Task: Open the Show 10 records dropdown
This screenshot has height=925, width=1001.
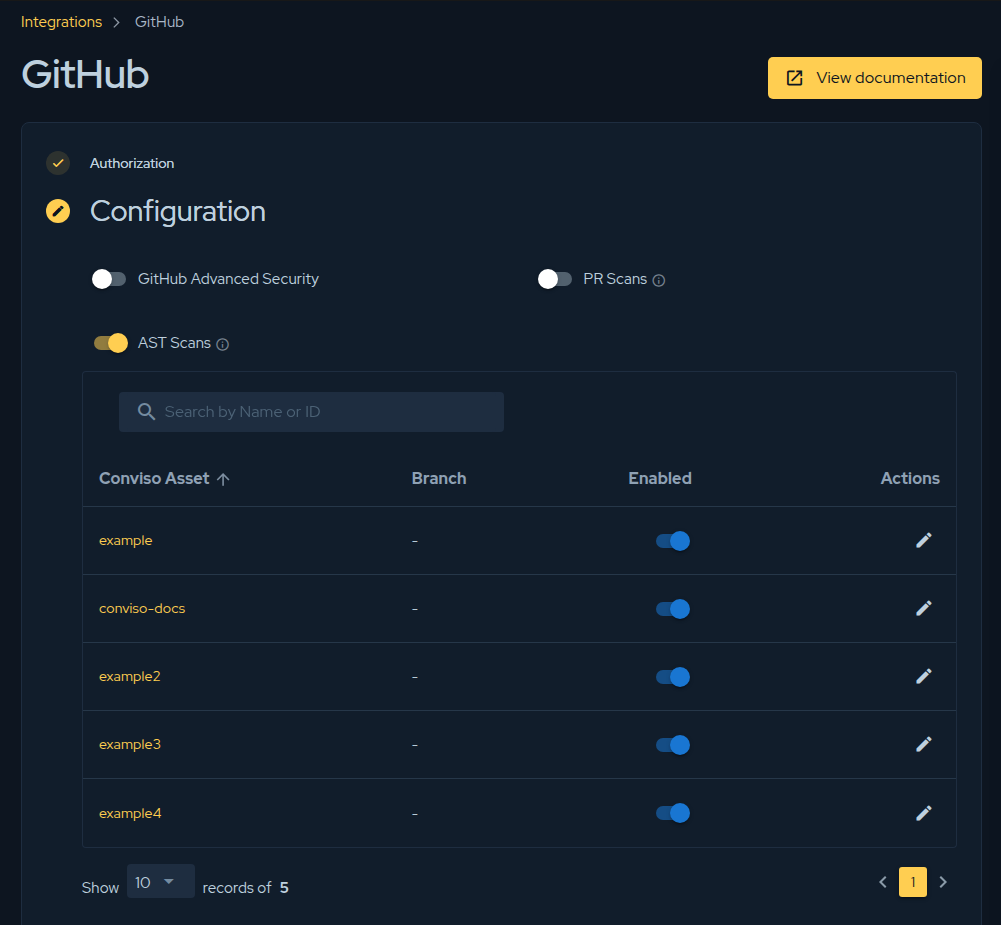Action: click(160, 881)
